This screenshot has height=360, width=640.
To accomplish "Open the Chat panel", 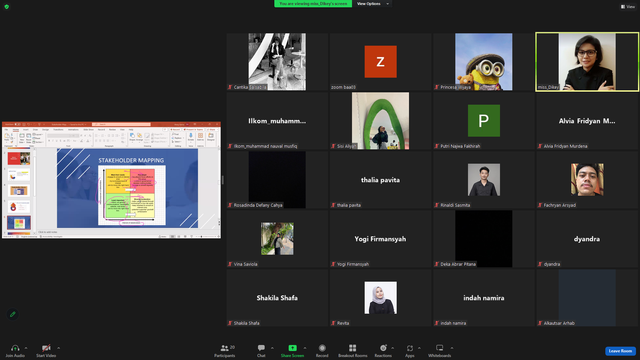I will tap(261, 350).
